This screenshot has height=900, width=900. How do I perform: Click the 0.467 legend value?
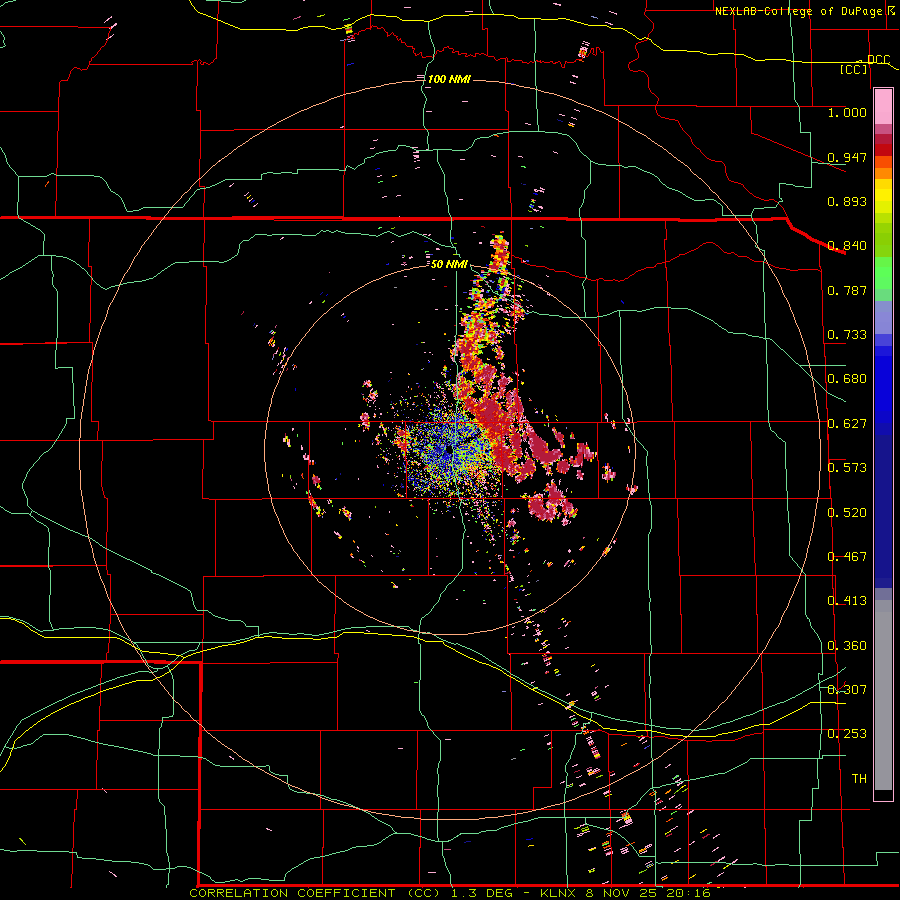tap(847, 557)
